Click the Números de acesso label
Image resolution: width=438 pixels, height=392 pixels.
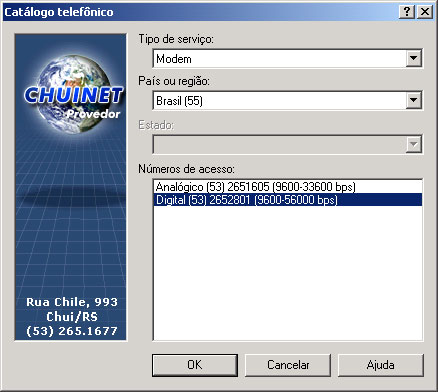pos(186,169)
